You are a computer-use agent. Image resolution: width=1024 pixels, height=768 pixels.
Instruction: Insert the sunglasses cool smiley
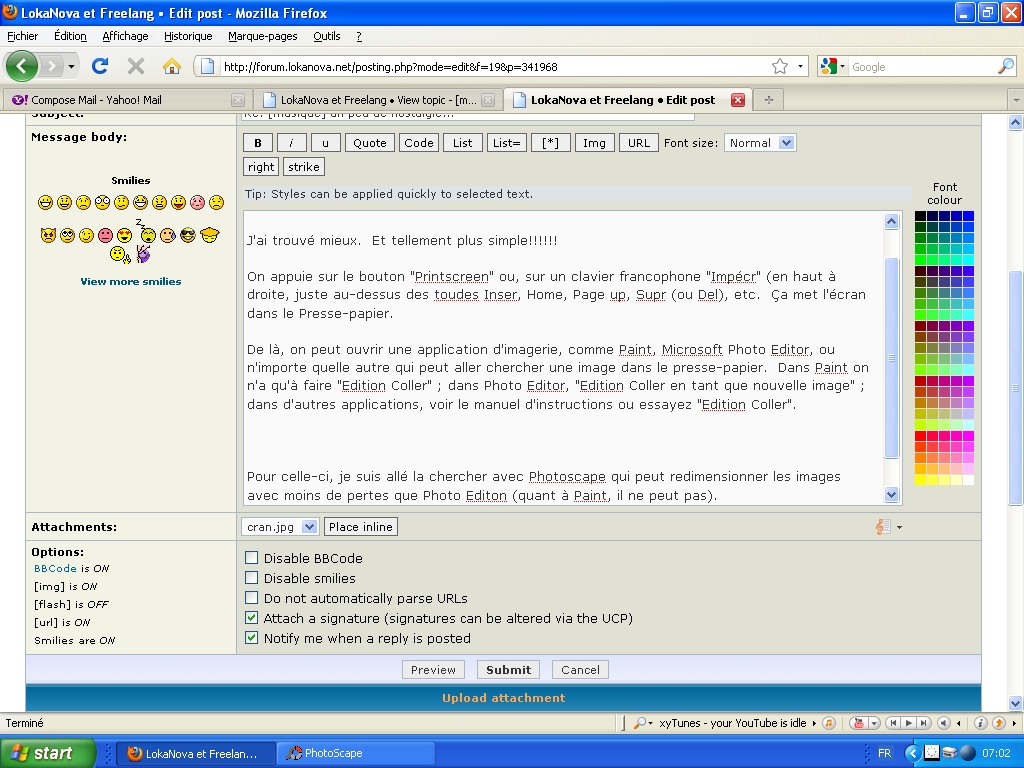click(187, 235)
